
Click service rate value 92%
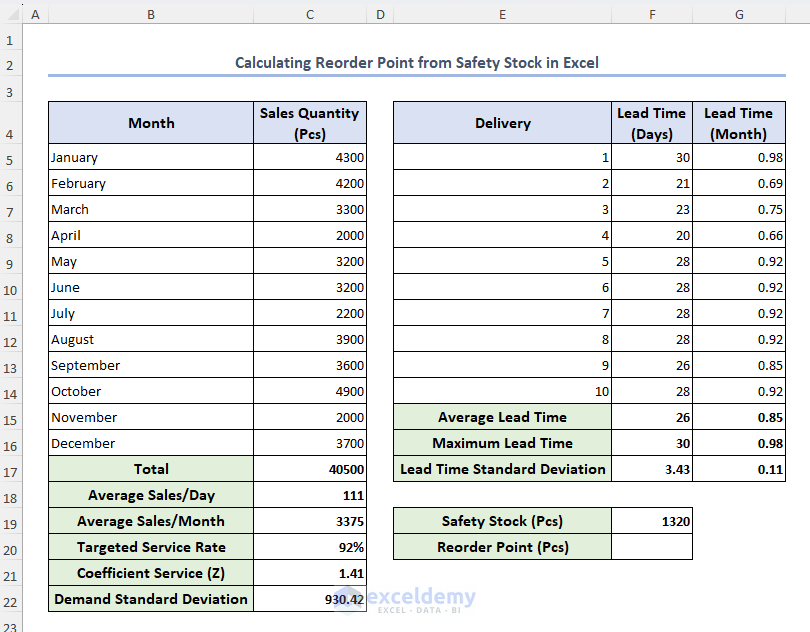310,547
